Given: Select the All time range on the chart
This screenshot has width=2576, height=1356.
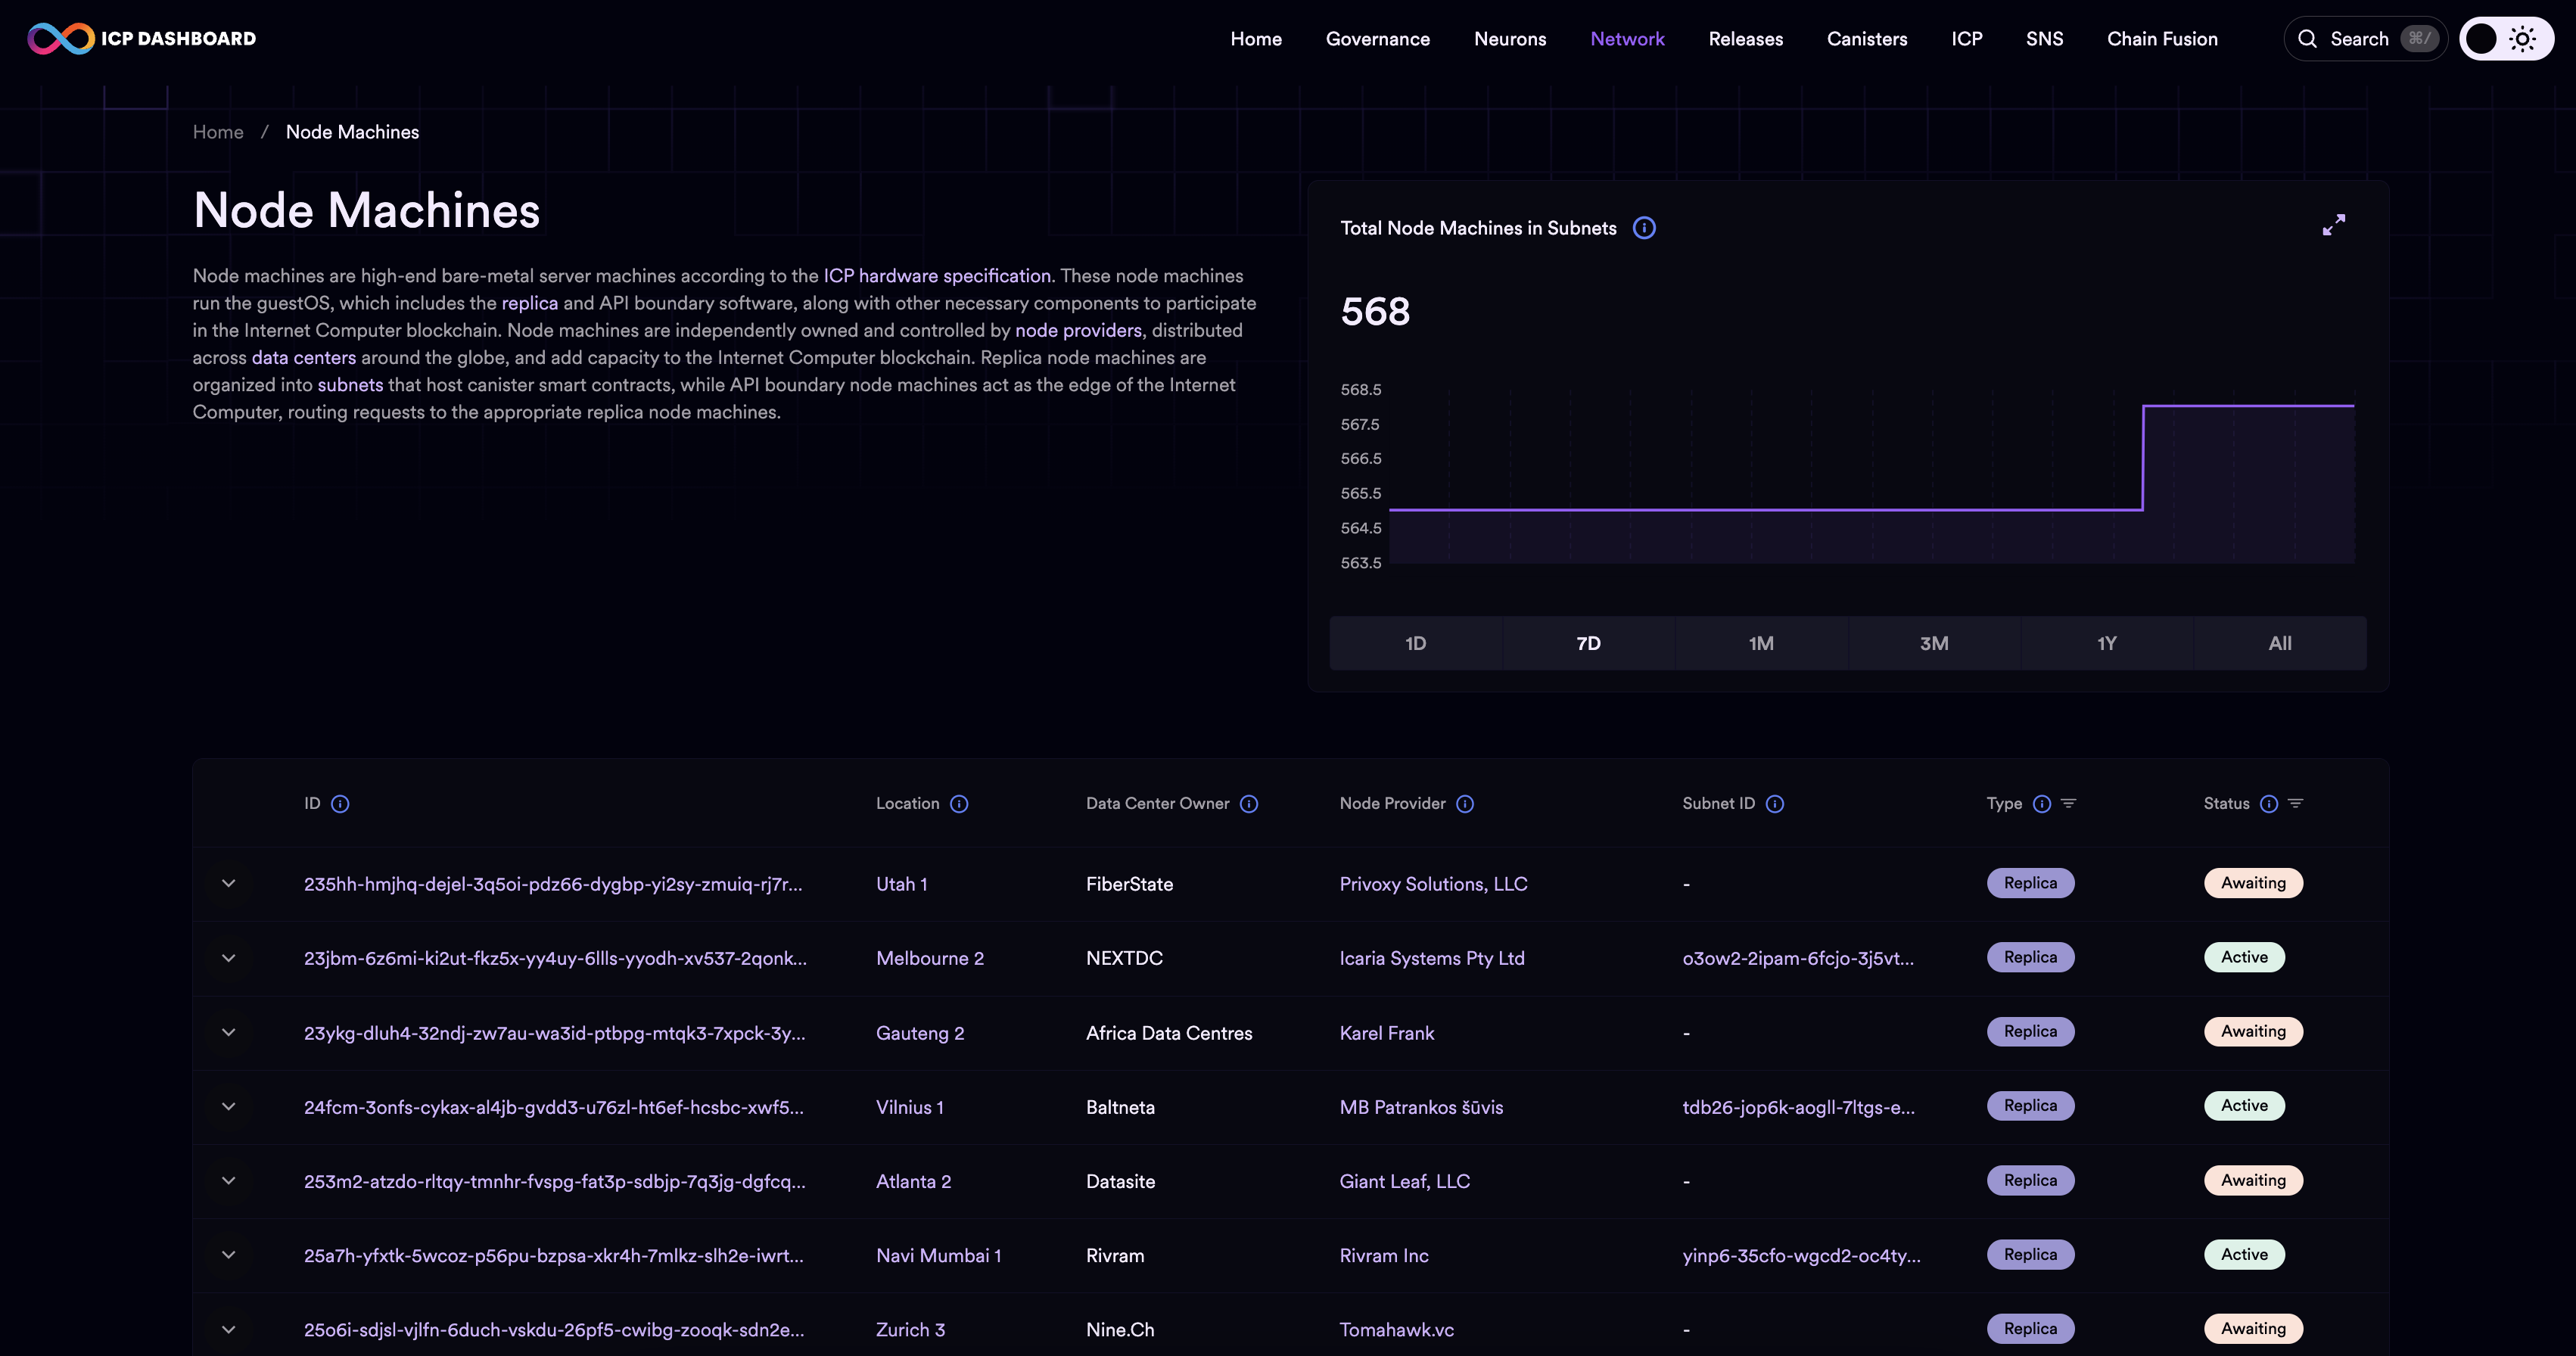Looking at the screenshot, I should pyautogui.click(x=2279, y=642).
